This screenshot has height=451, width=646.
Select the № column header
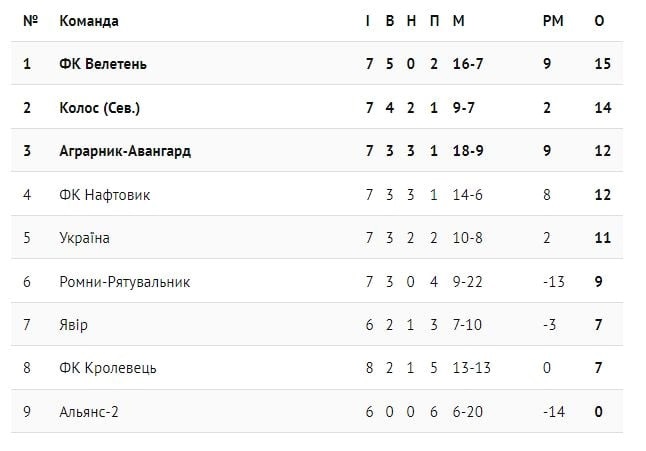[30, 21]
